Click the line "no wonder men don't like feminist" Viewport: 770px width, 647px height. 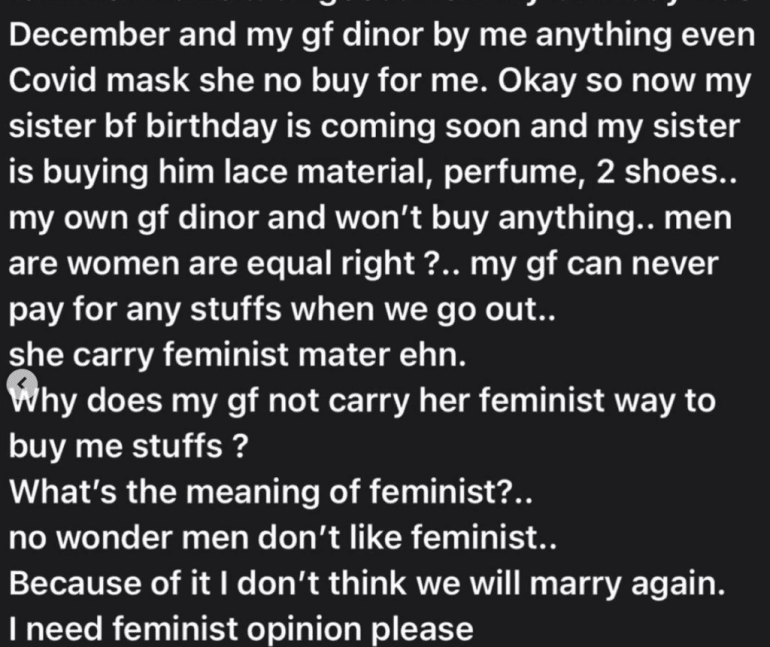[x=281, y=538]
